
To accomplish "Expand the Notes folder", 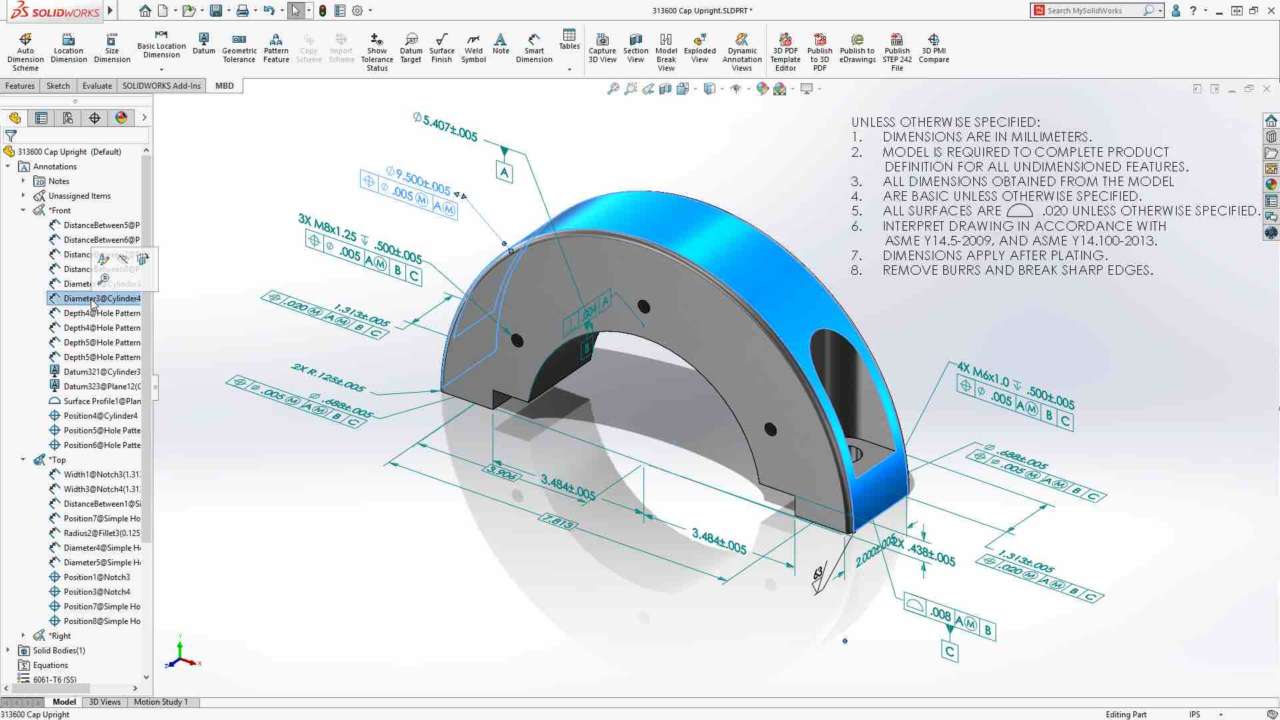I will [x=23, y=182].
